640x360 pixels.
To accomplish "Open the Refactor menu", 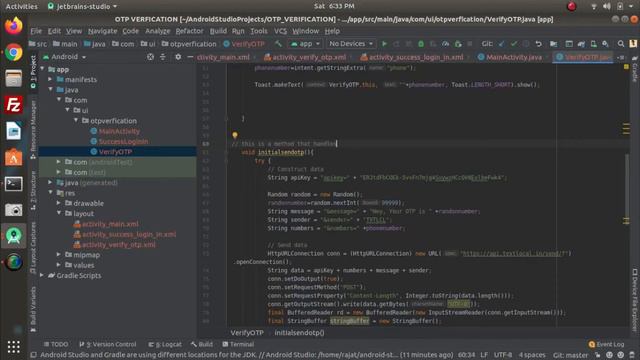I will coord(189,31).
